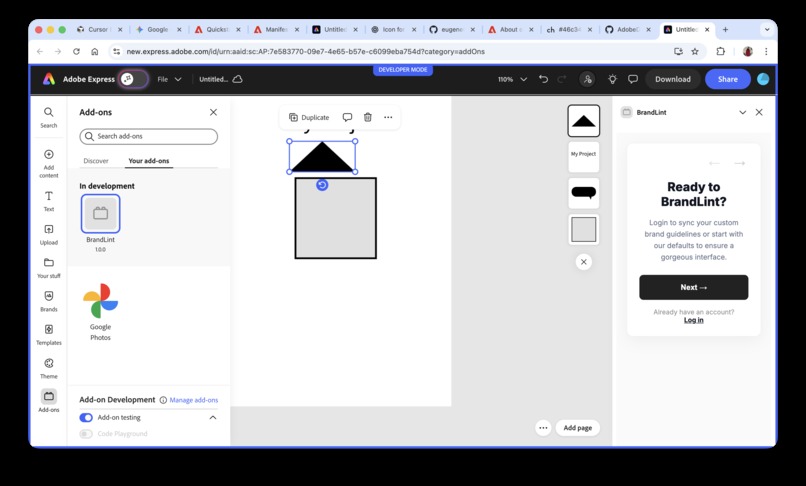Screen dimensions: 806x486
Task: Open a new browser tab
Action: click(725, 30)
